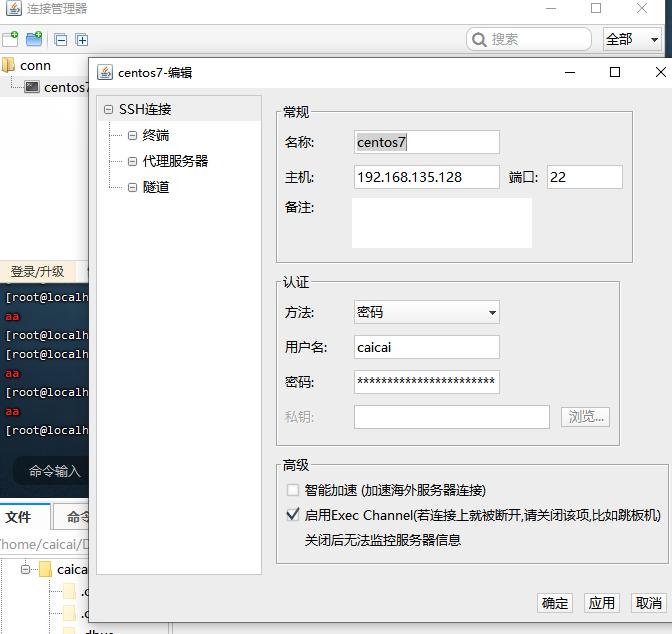Click the new connection icon in Connection Manager toolbar
The image size is (672, 634).
(x=10, y=39)
